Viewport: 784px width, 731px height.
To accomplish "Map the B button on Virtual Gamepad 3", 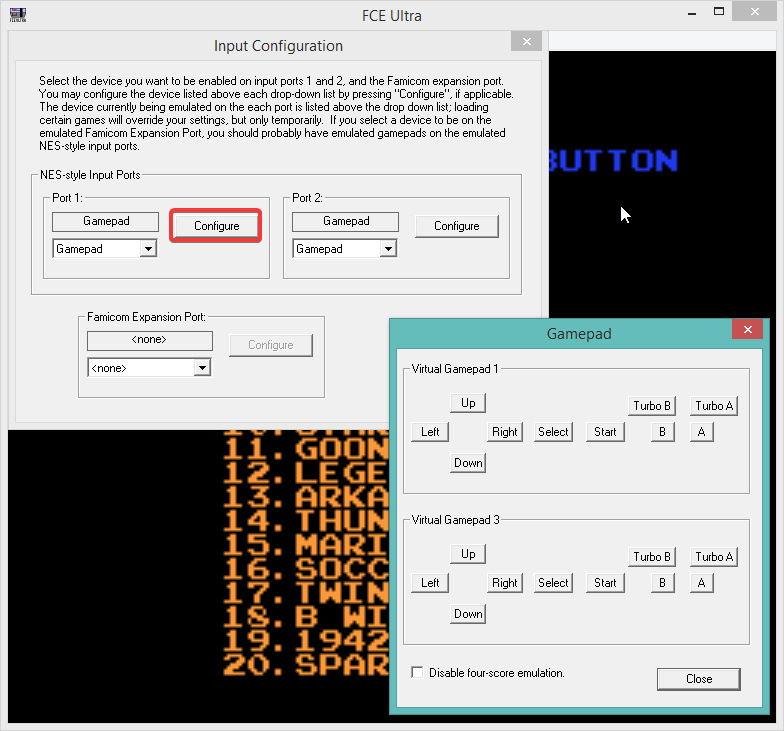I will [x=662, y=583].
